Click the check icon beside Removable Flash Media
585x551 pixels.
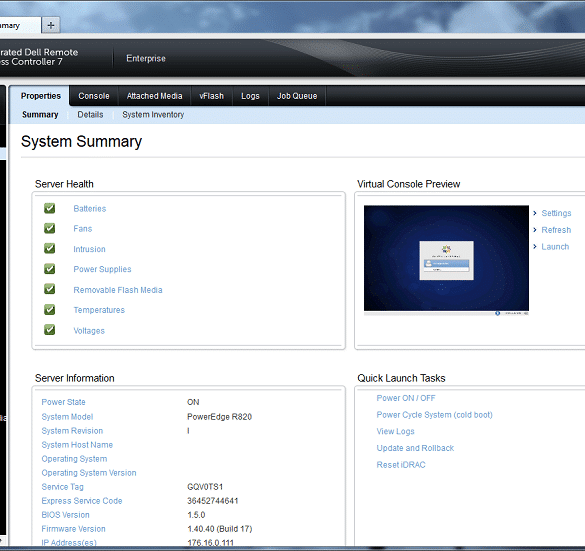click(x=49, y=289)
